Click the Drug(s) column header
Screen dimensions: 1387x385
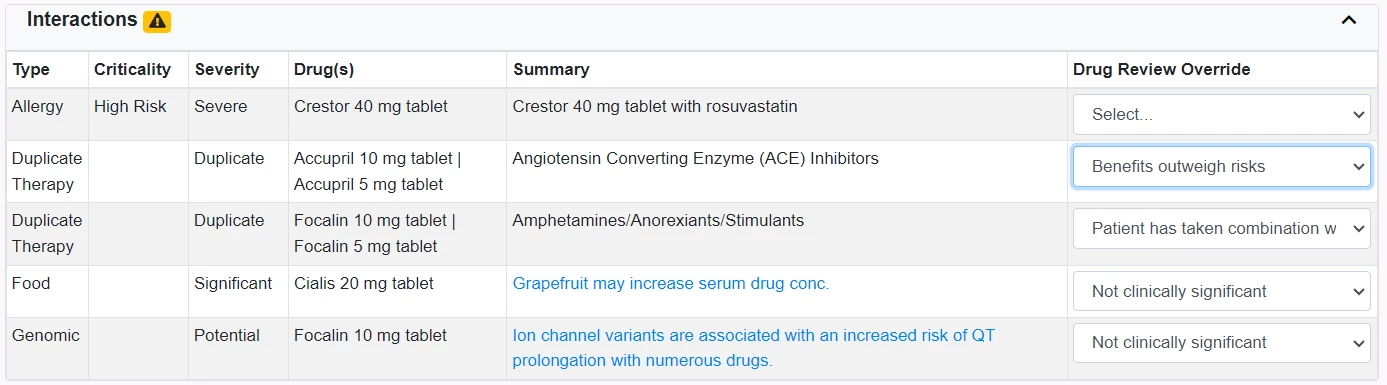point(324,69)
